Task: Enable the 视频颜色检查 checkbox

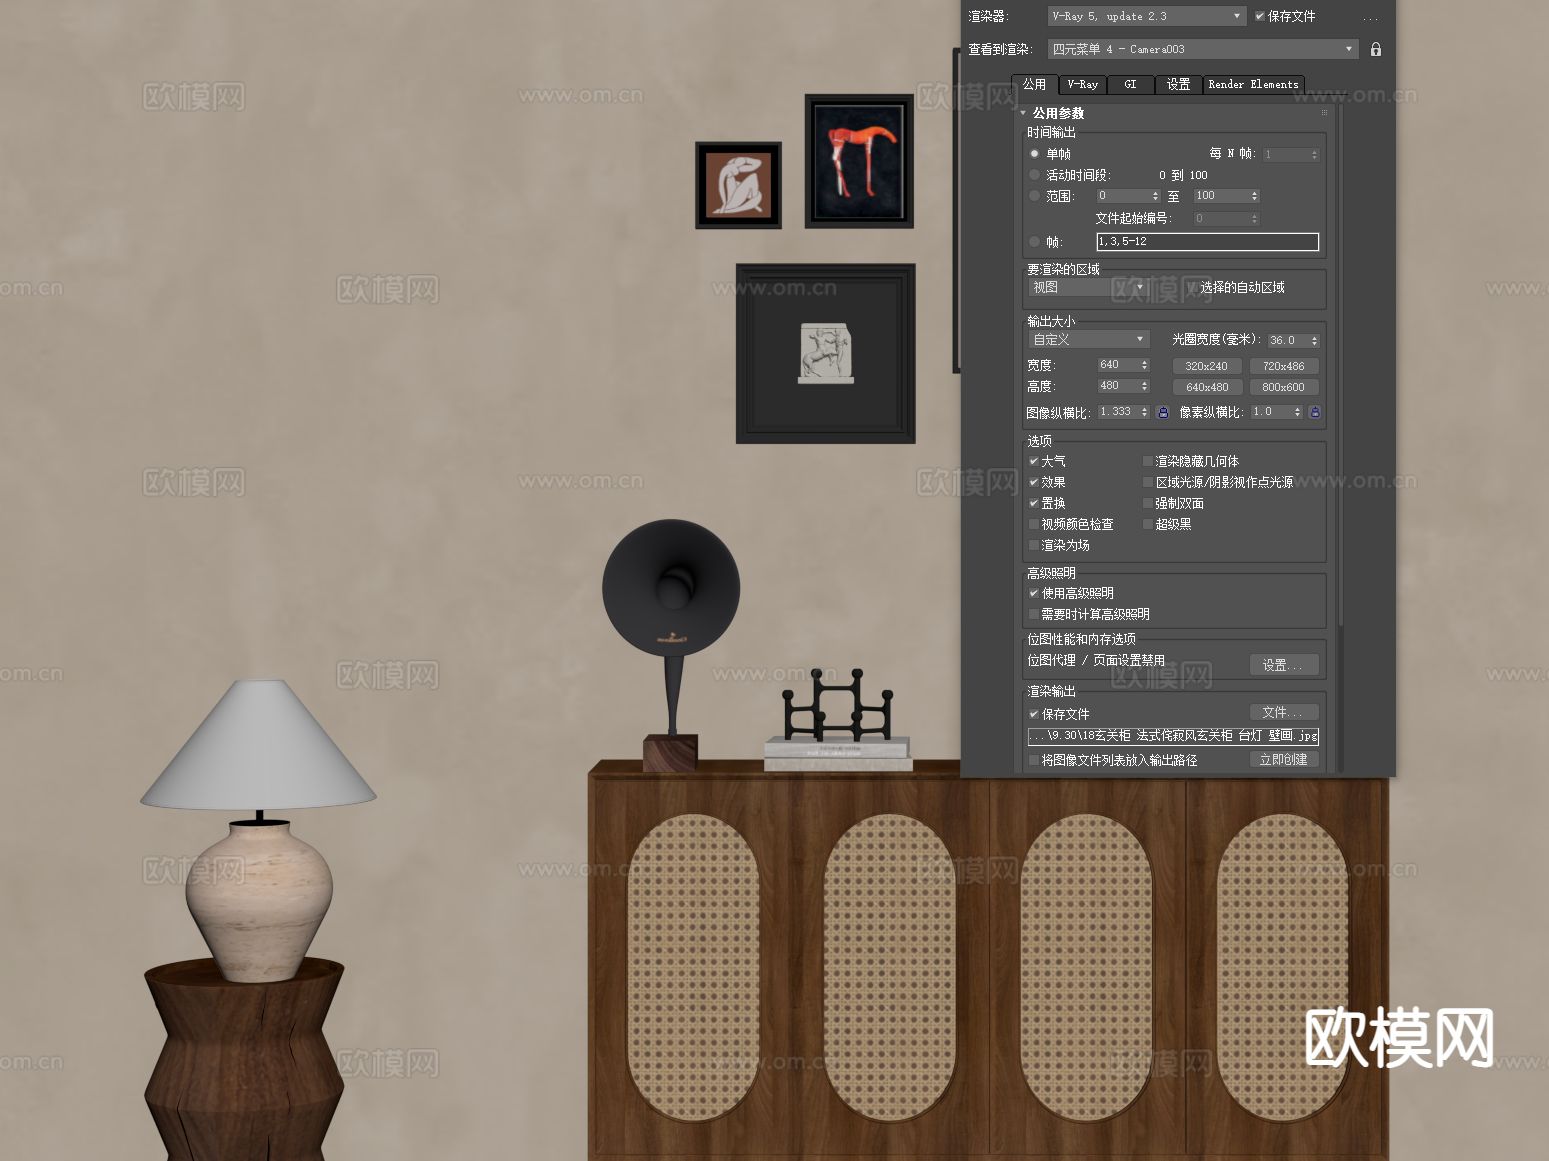Action: [x=1034, y=524]
